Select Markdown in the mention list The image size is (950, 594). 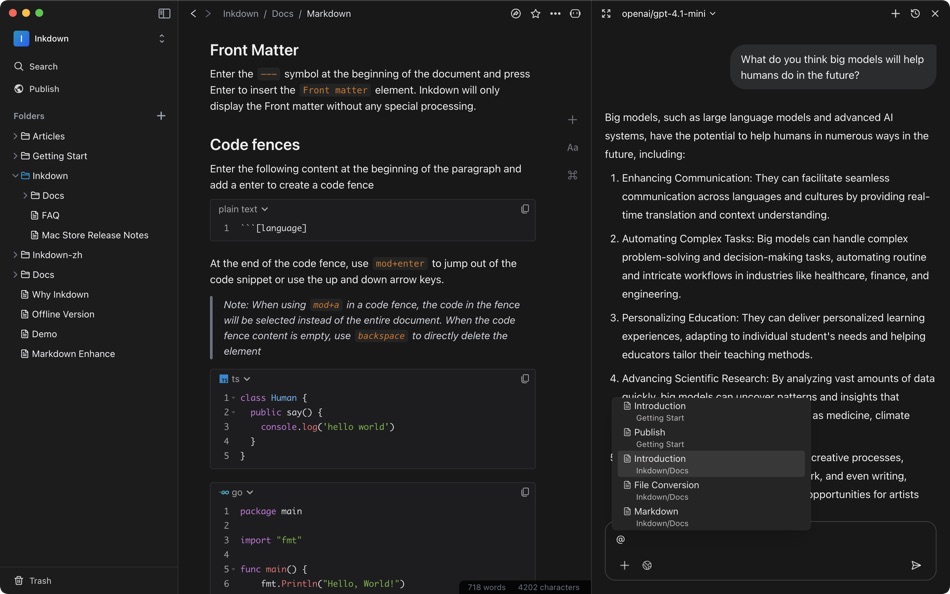pos(711,517)
